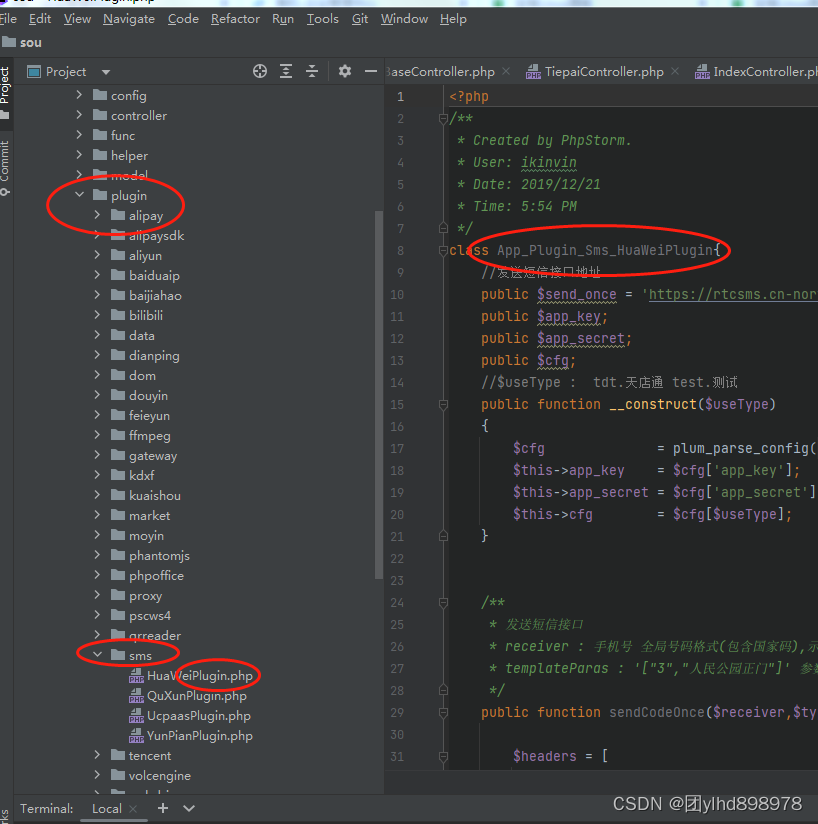Open the Project view dropdown
The image size is (818, 824).
[x=106, y=72]
